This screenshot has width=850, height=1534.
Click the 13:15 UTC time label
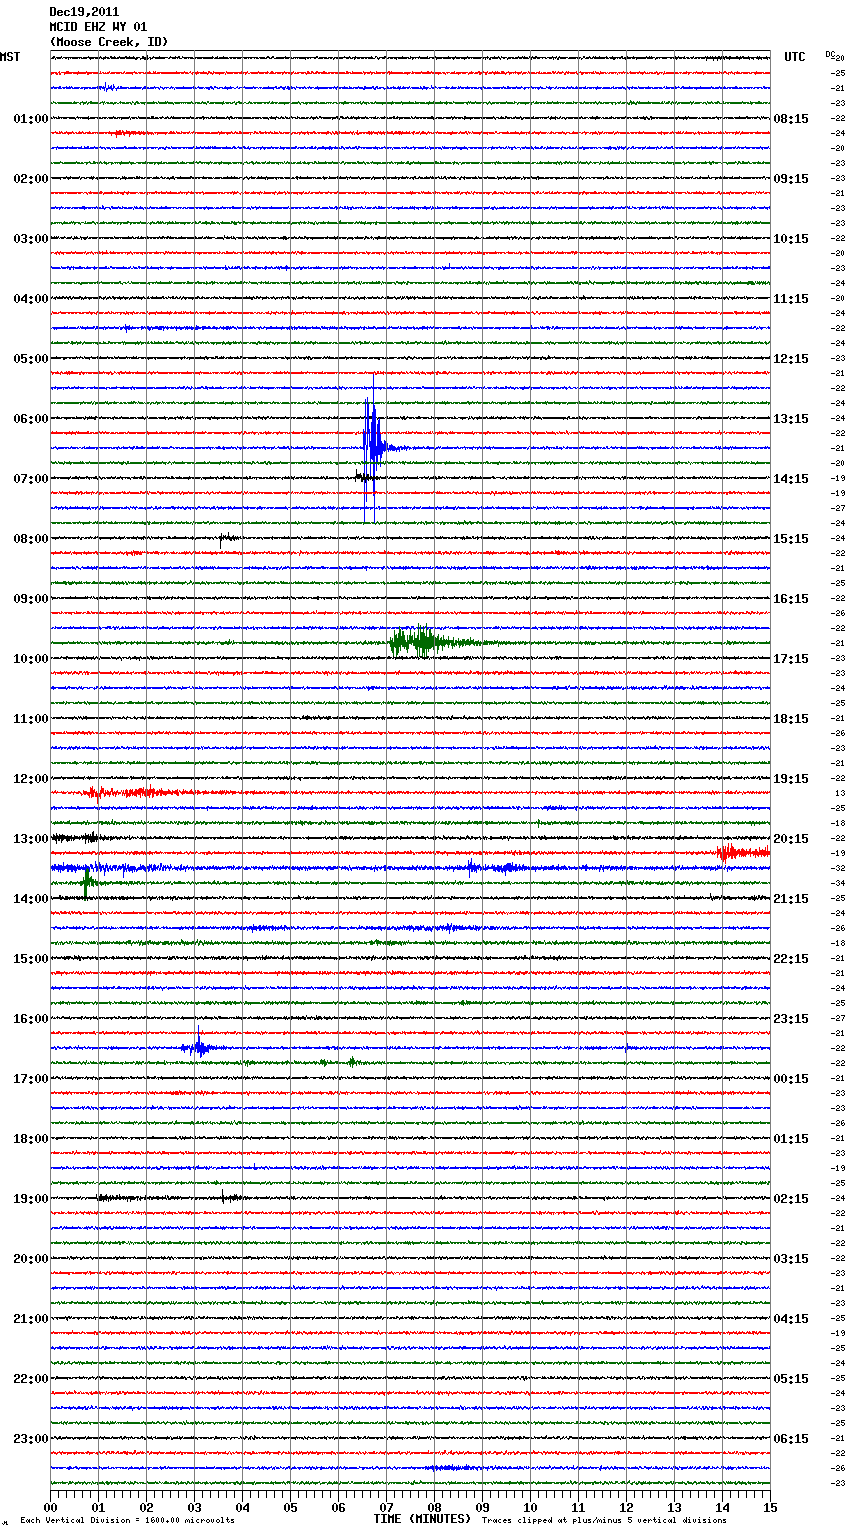(x=791, y=419)
